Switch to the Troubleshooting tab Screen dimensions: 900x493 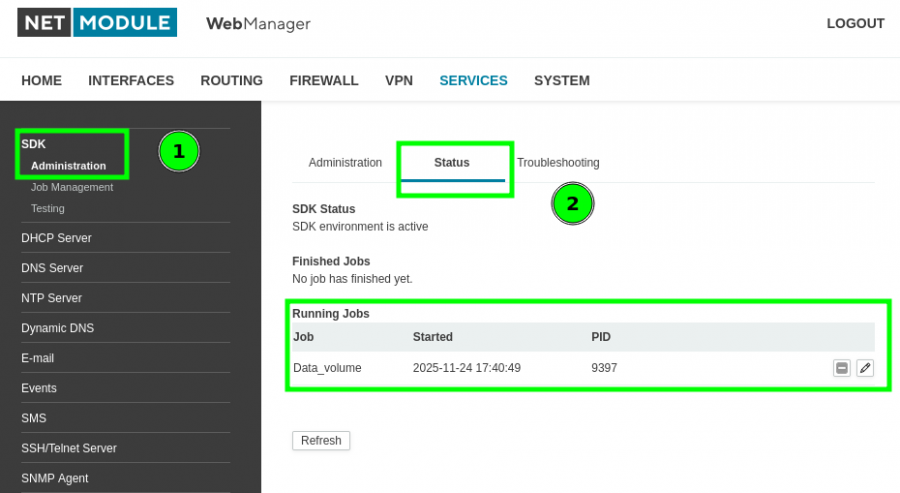pos(558,162)
